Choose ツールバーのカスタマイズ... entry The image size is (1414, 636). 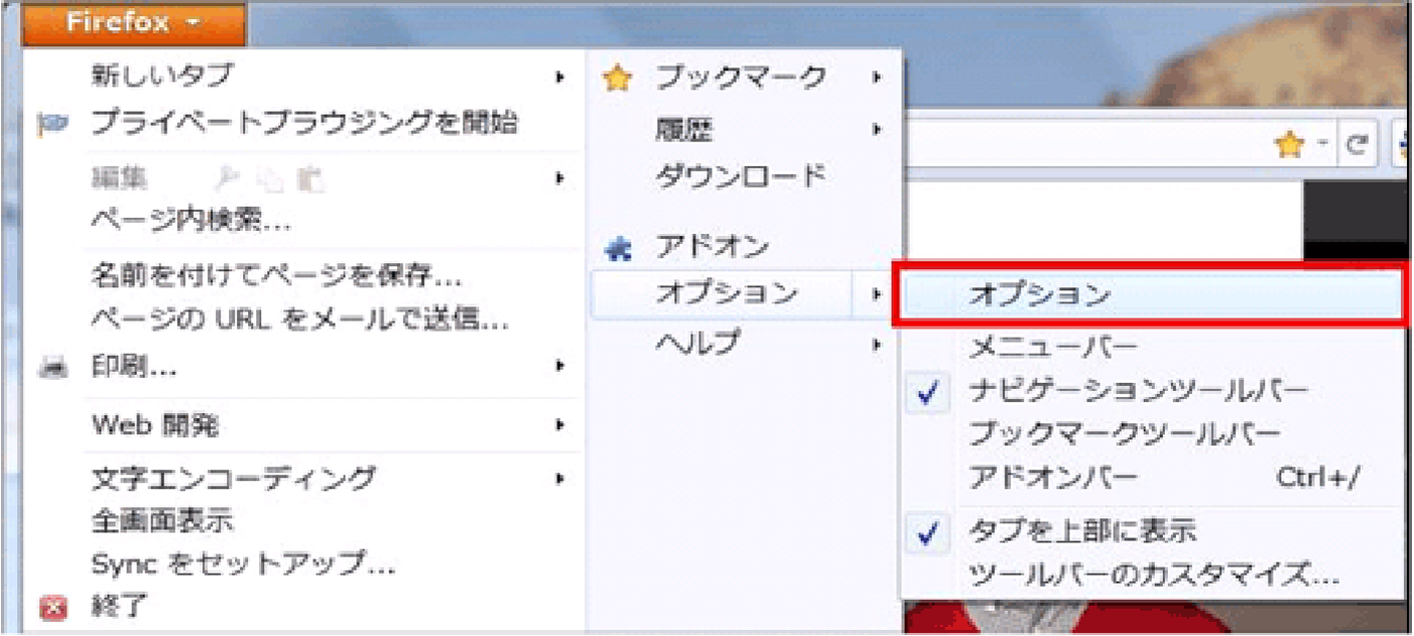point(1153,576)
